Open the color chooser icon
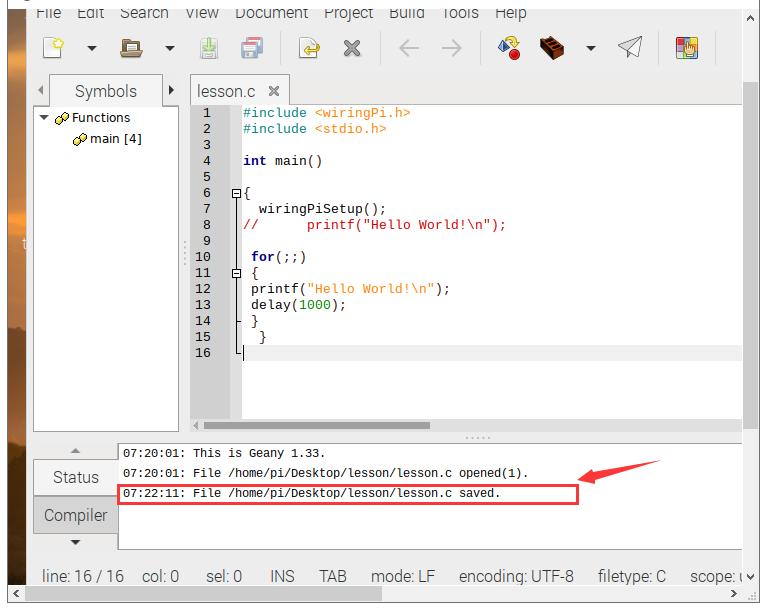The image size is (767, 610). pos(687,48)
